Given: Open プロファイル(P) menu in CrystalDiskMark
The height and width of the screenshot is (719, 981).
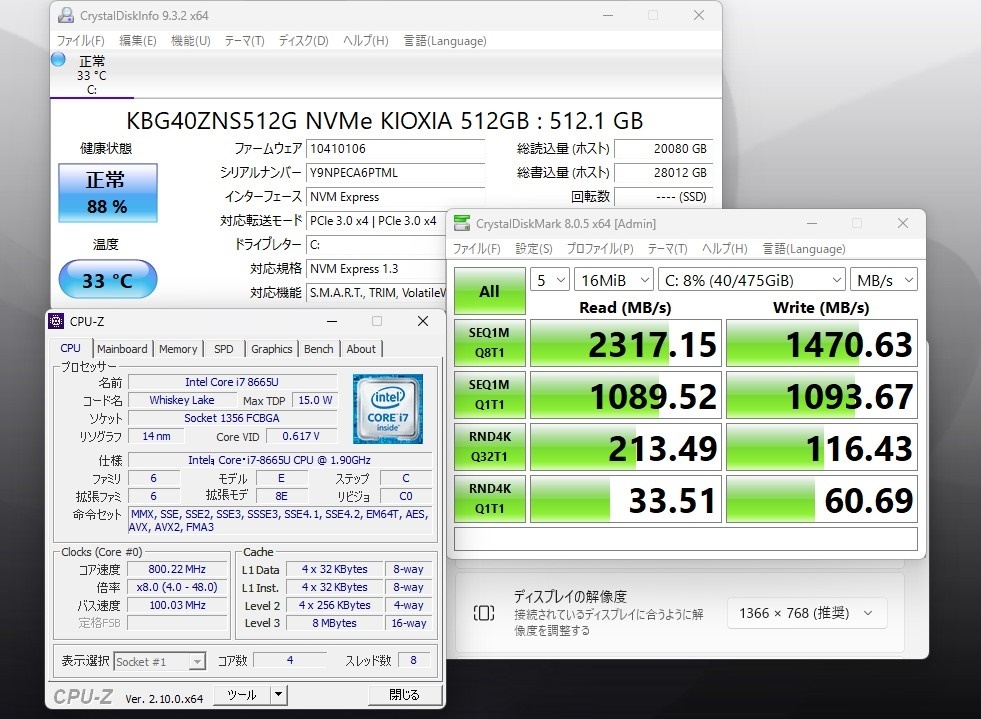Looking at the screenshot, I should [600, 248].
